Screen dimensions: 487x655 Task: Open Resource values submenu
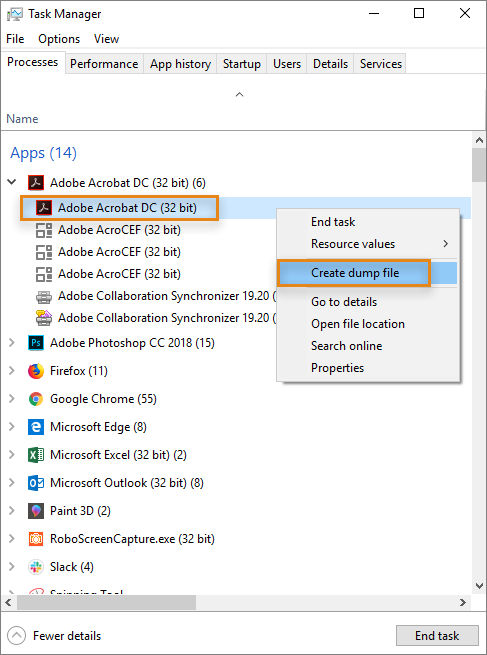tap(368, 244)
